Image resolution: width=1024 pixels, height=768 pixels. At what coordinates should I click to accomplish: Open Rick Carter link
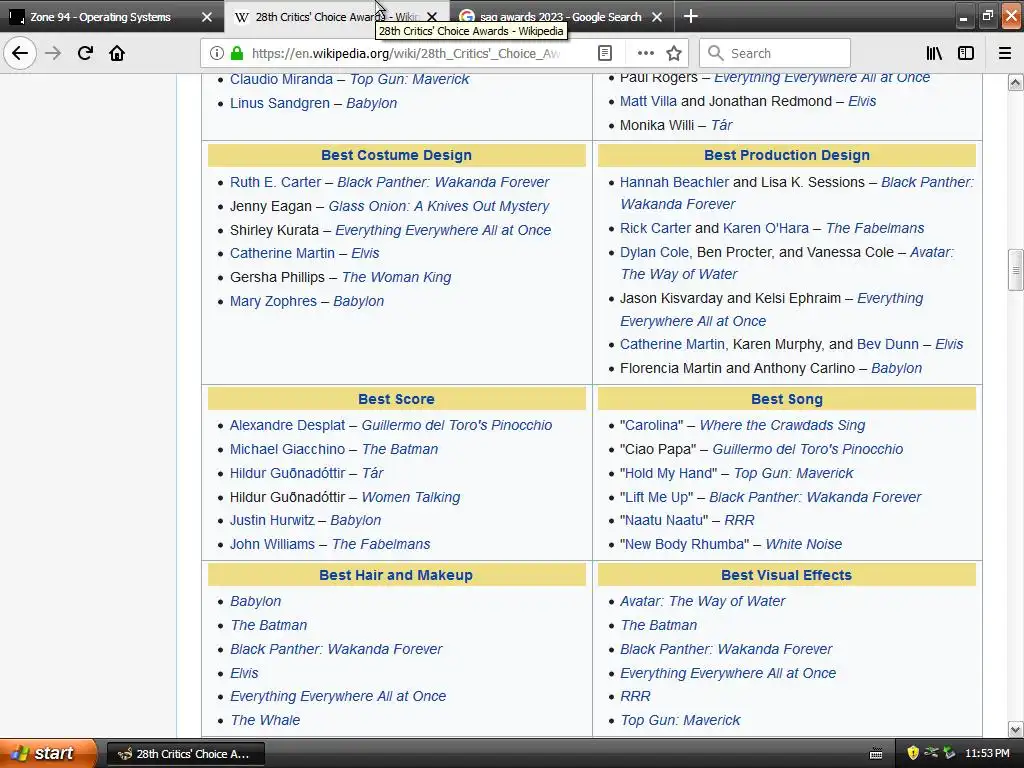click(x=655, y=229)
